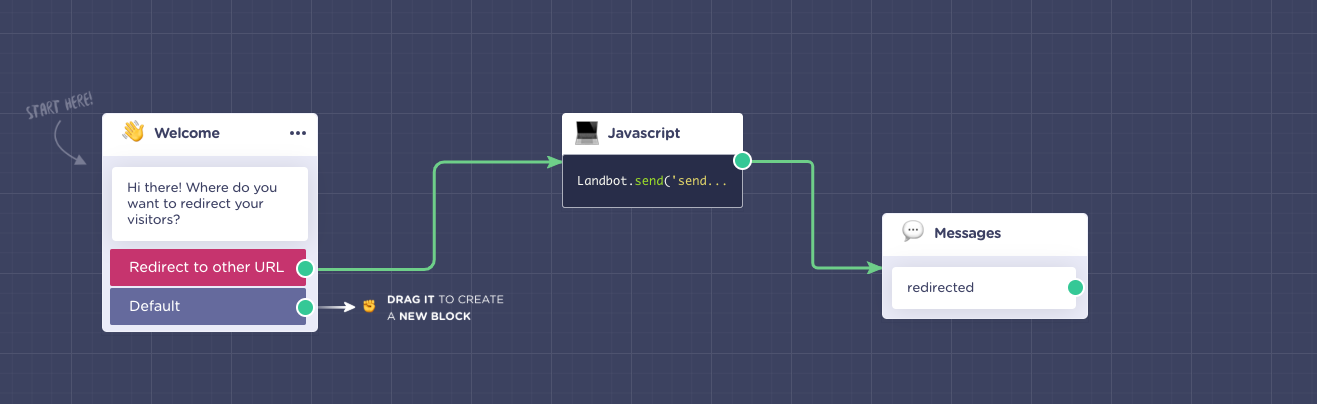1317x404 pixels.
Task: Select the 'redirected' message text
Action: tap(940, 288)
